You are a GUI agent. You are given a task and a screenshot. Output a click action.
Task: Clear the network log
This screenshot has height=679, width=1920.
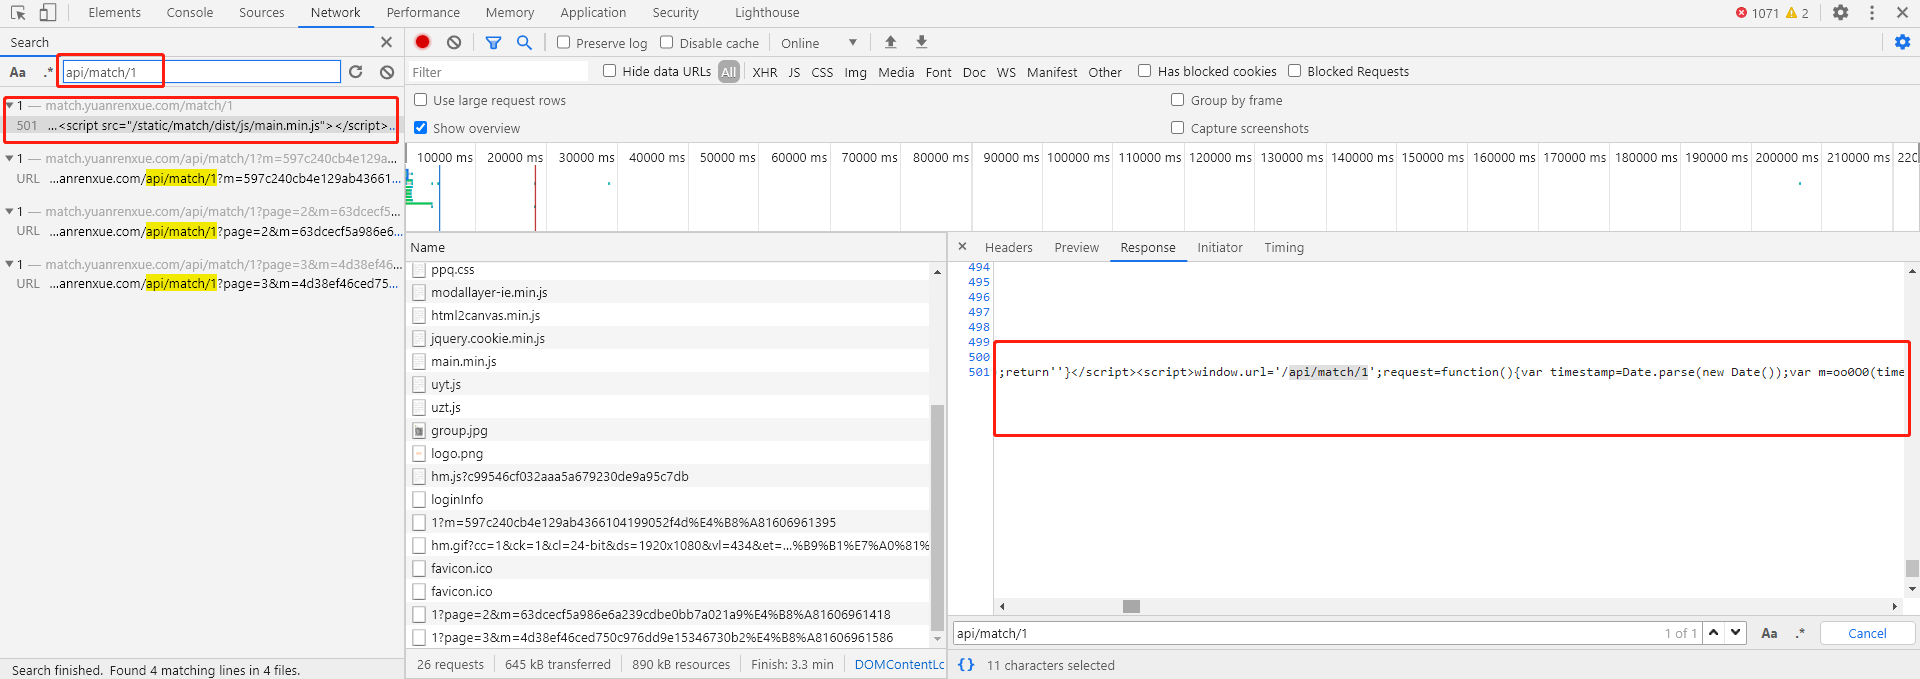click(454, 42)
